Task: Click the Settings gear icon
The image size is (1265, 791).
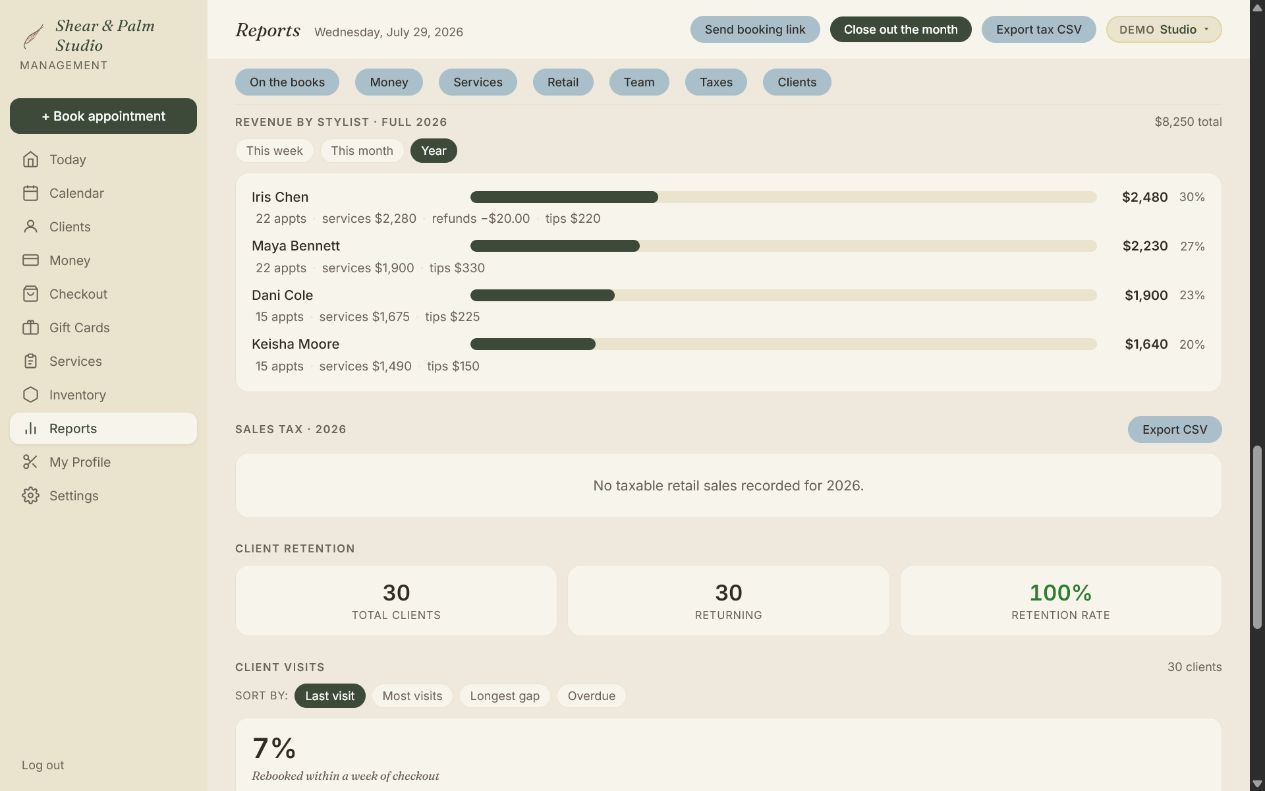Action: (31, 496)
